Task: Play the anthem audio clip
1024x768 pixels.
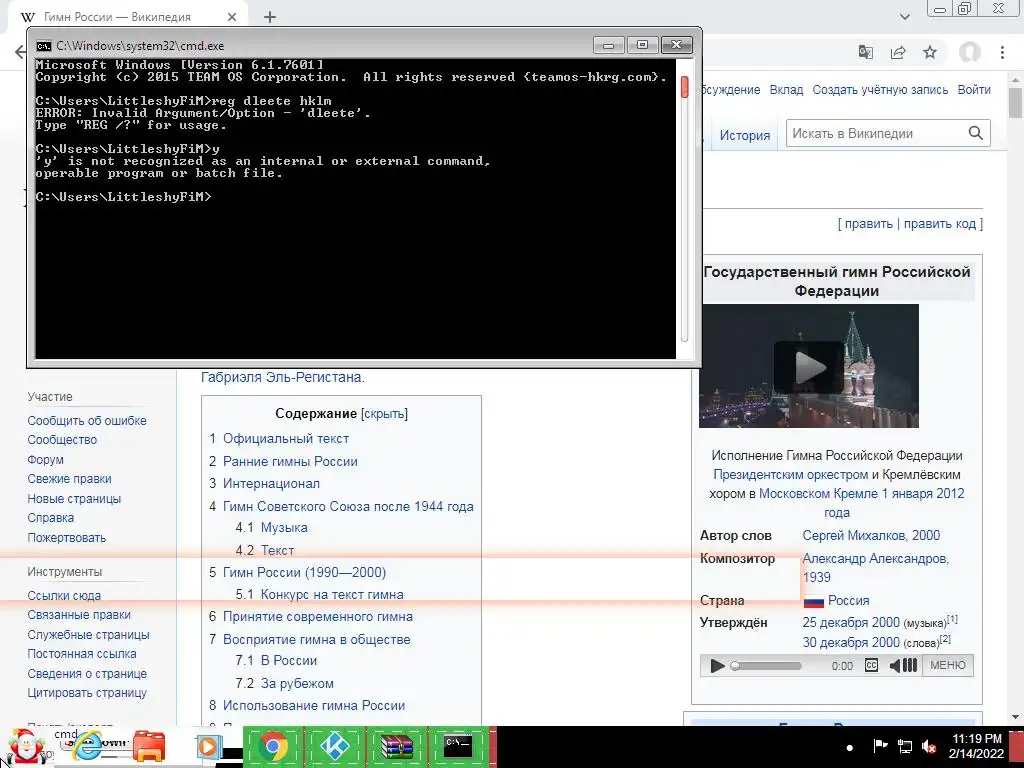Action: click(717, 665)
